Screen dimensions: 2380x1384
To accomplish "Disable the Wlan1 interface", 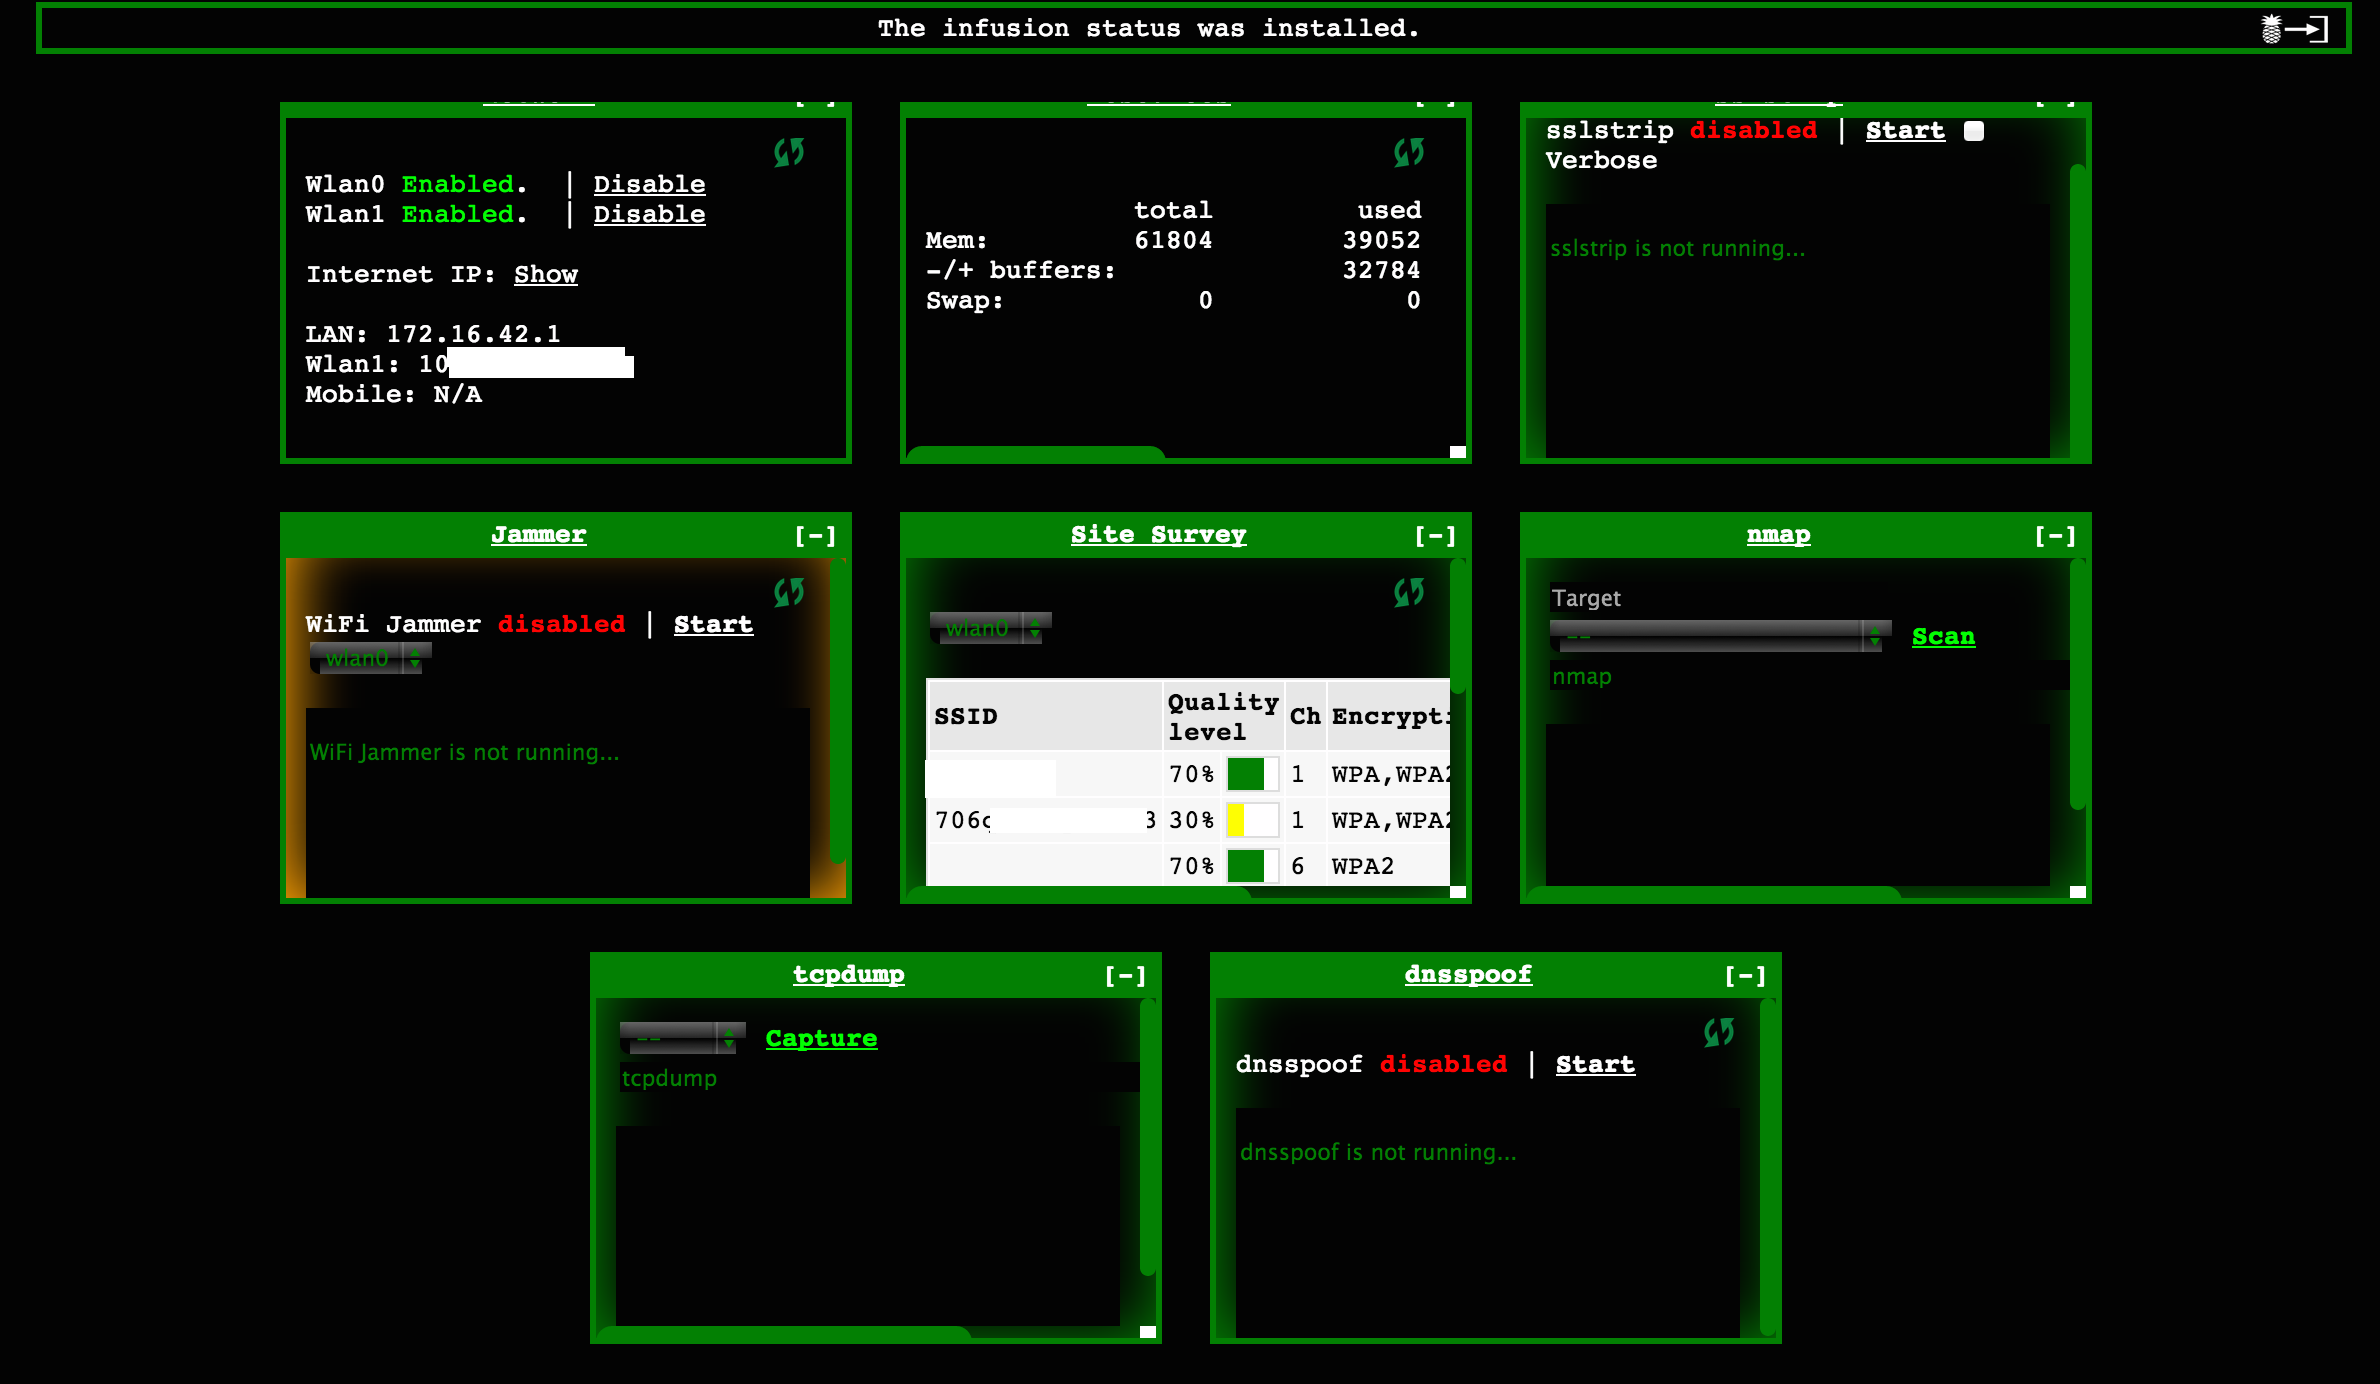I will pyautogui.click(x=649, y=214).
